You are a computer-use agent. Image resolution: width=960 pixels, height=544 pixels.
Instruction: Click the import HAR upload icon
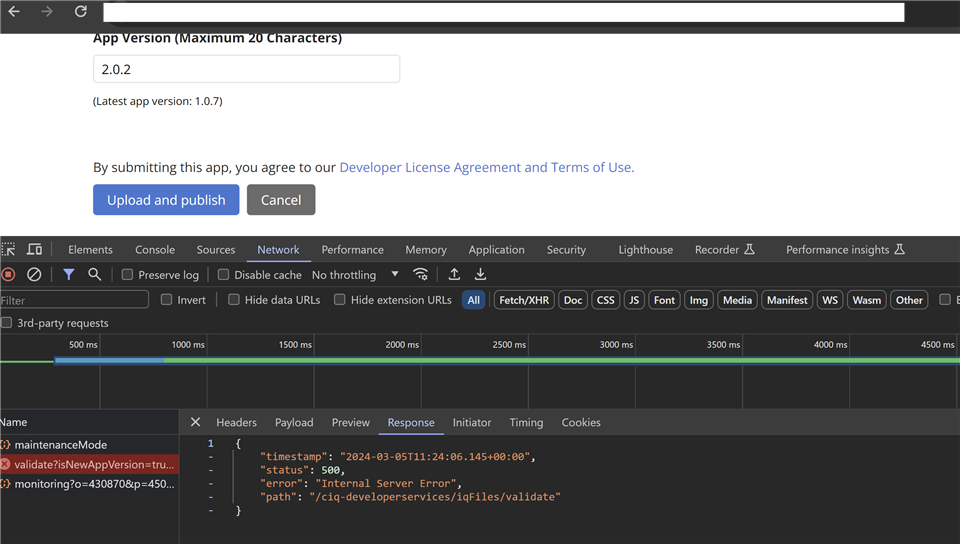(x=454, y=274)
